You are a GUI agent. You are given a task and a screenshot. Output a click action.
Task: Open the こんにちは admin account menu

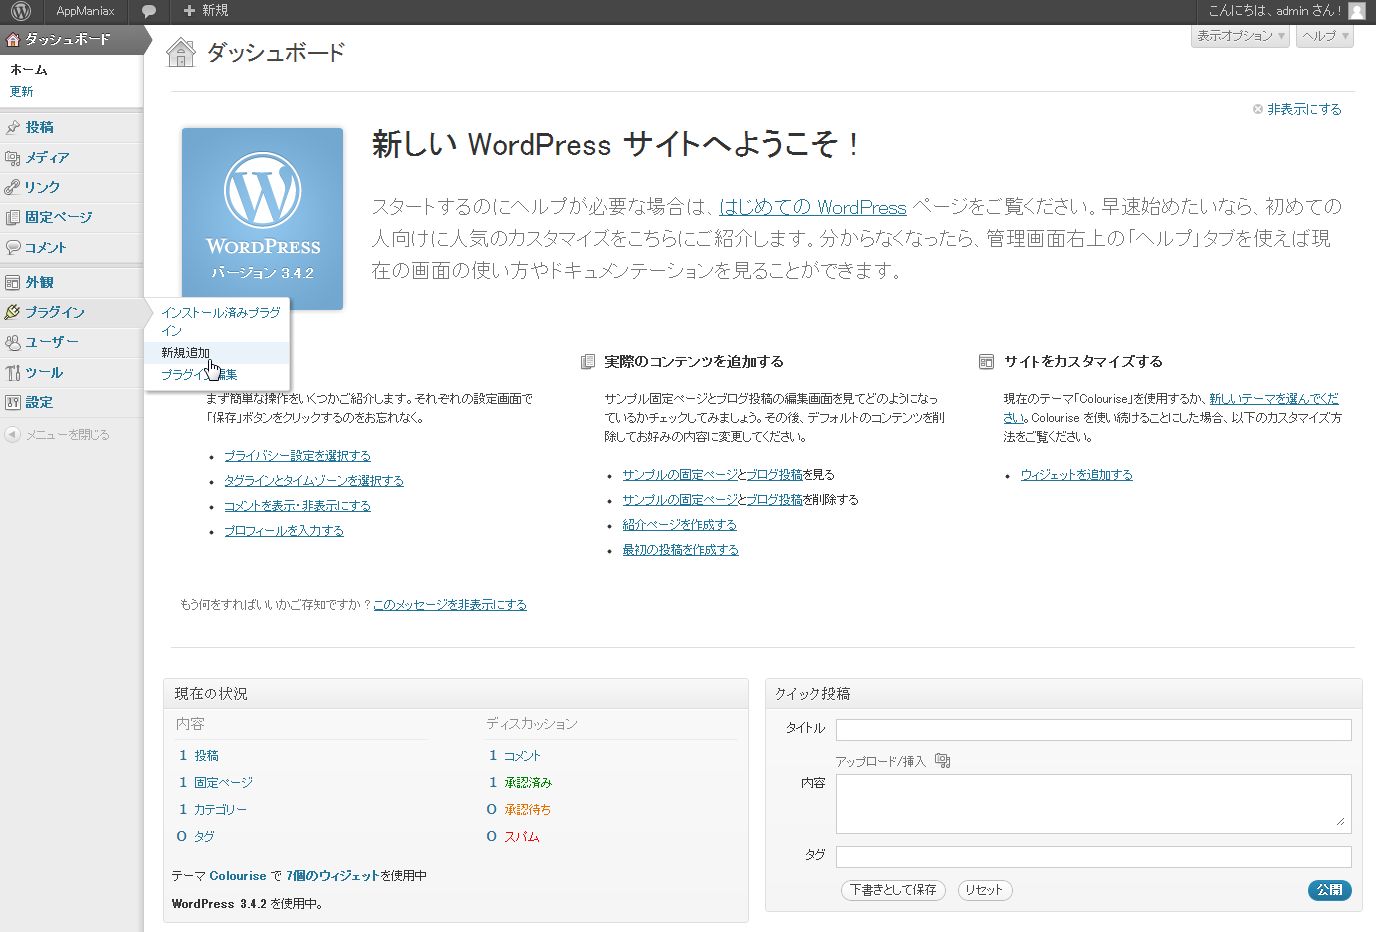(x=1275, y=11)
